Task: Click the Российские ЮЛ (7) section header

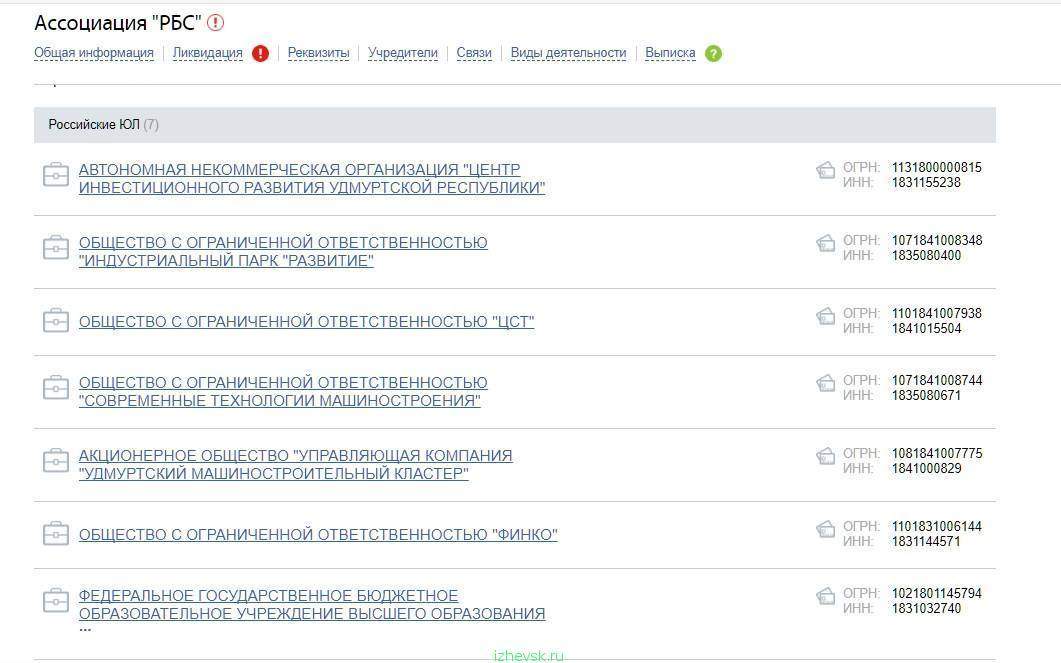Action: [515, 124]
